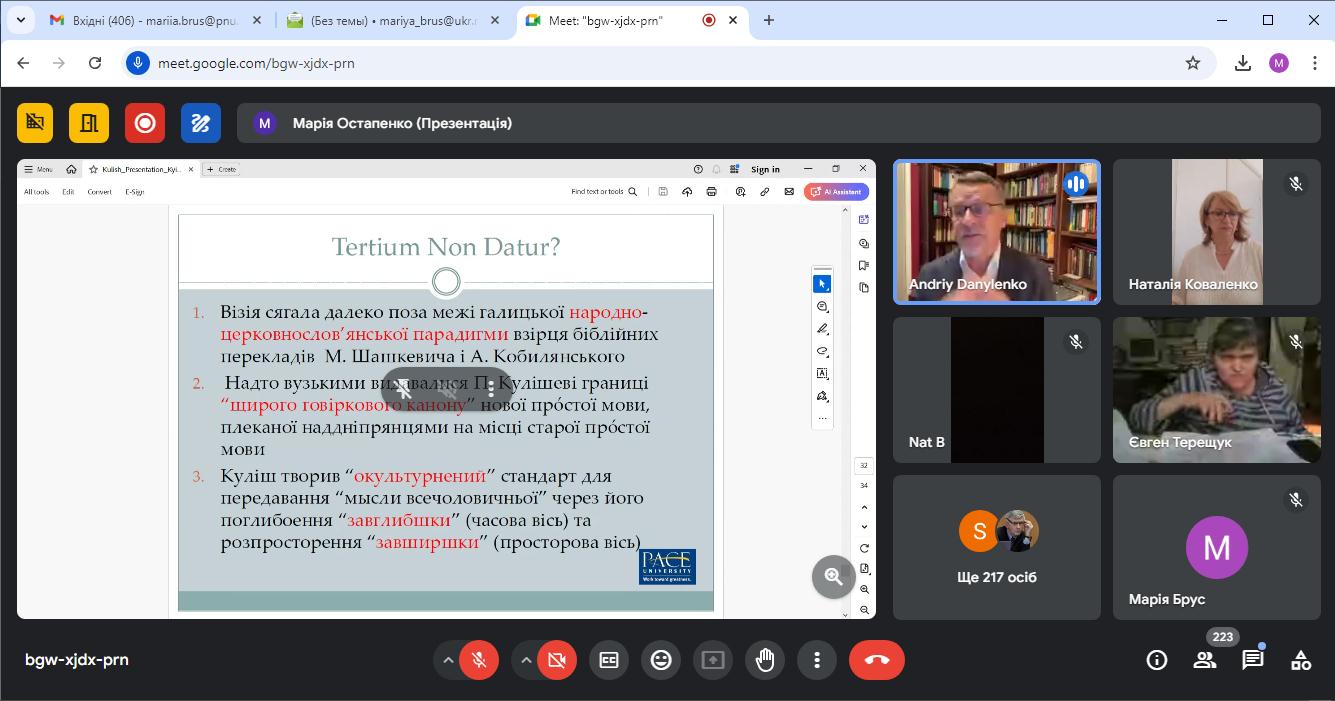Viewport: 1335px width, 701px height.
Task: Expand audio settings chevron
Action: tap(448, 660)
